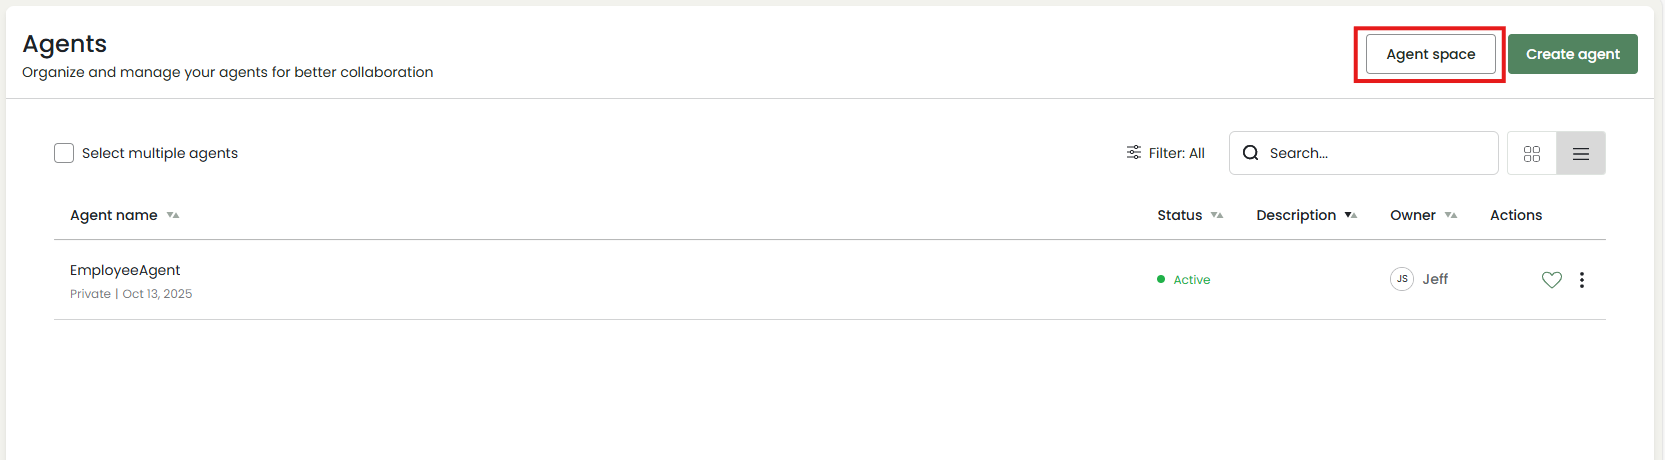Image resolution: width=1665 pixels, height=460 pixels.
Task: Click the JS owner avatar
Action: pyautogui.click(x=1402, y=279)
